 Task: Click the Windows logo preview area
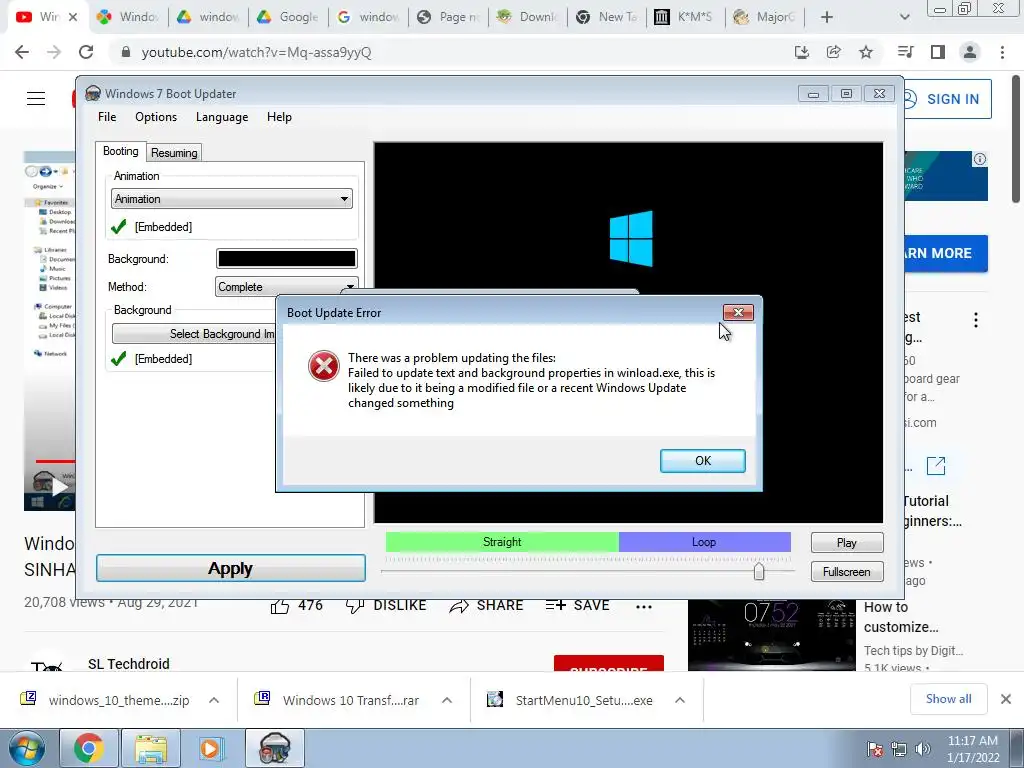pyautogui.click(x=631, y=238)
